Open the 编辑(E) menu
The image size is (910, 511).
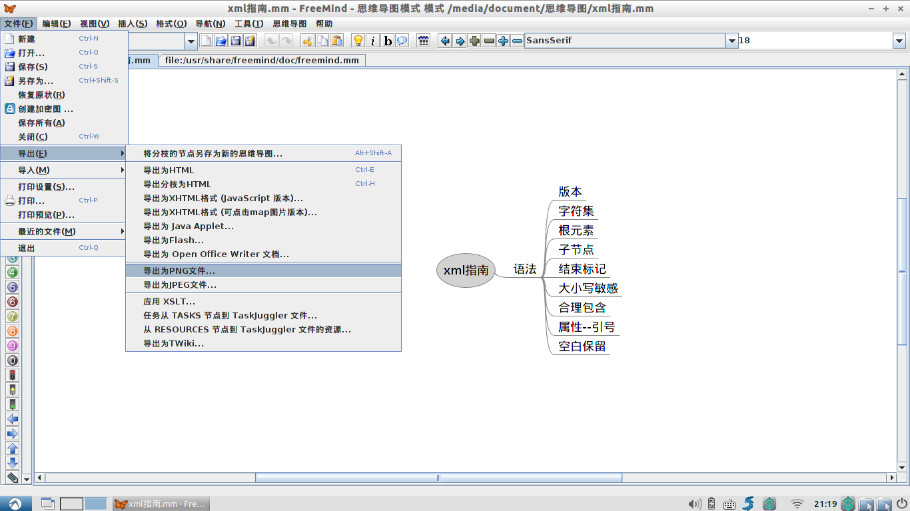[56, 23]
